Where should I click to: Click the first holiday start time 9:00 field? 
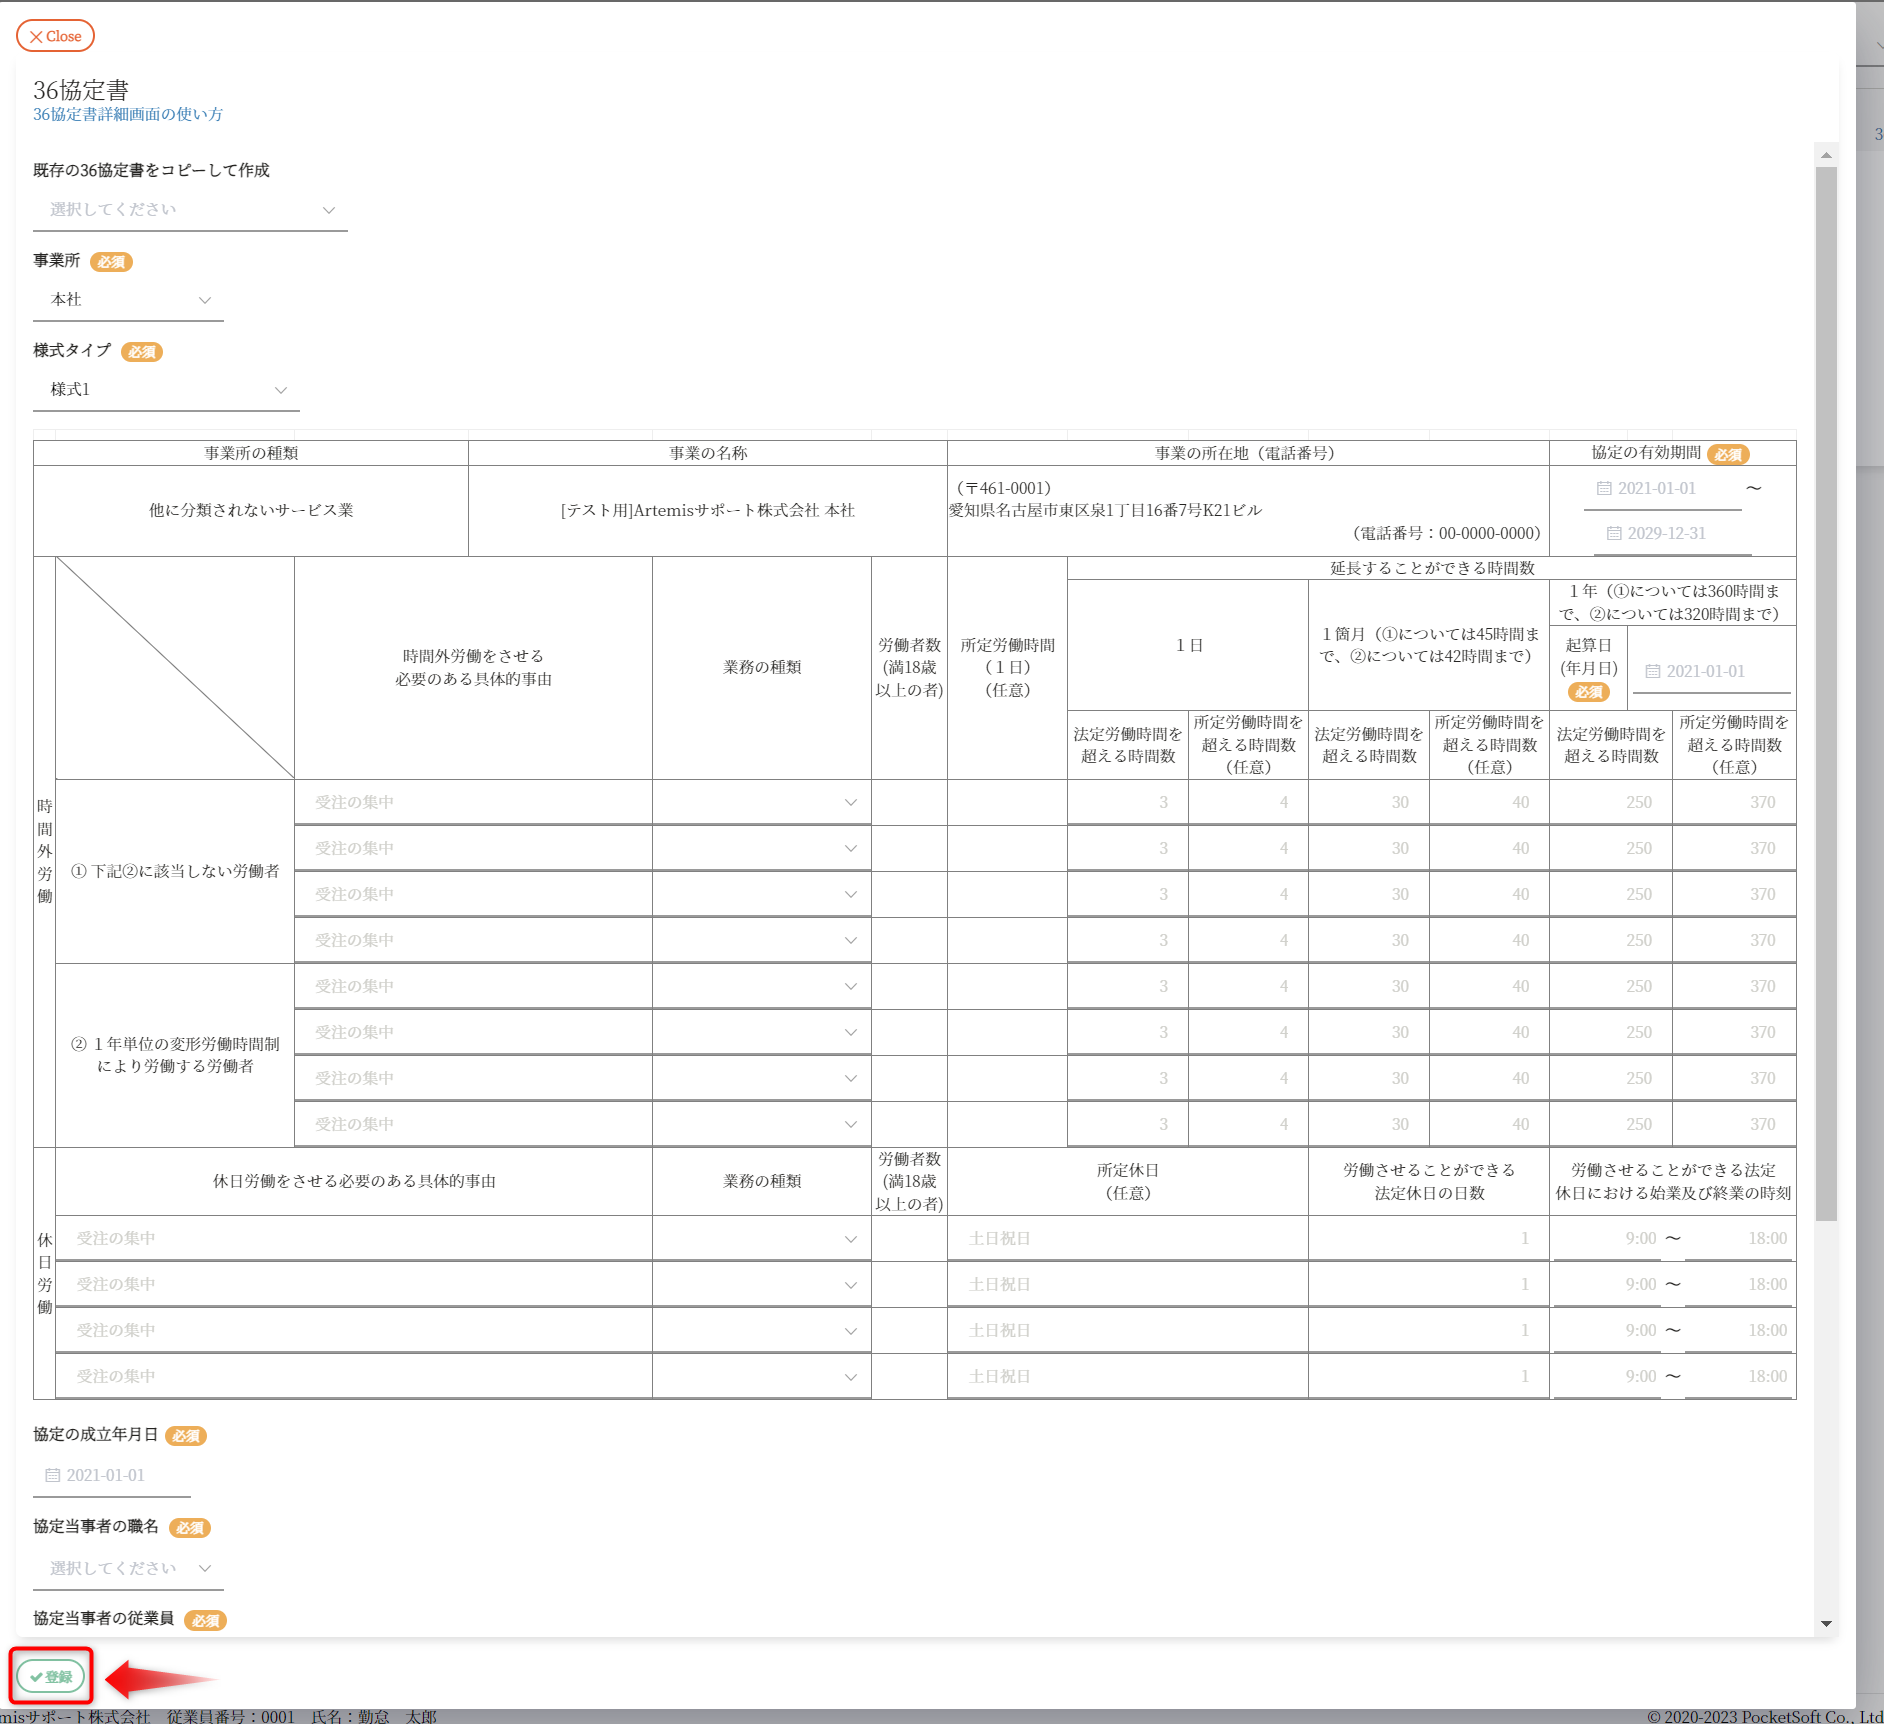click(1608, 1239)
